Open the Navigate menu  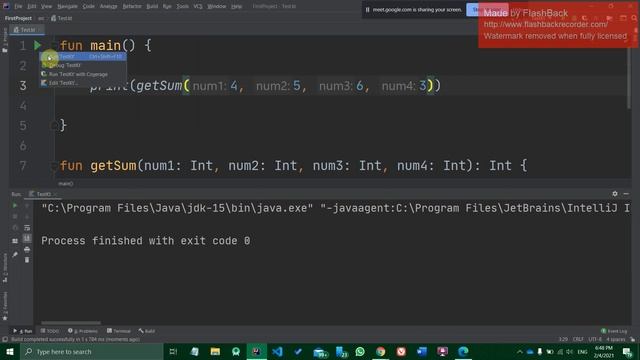(67, 6)
